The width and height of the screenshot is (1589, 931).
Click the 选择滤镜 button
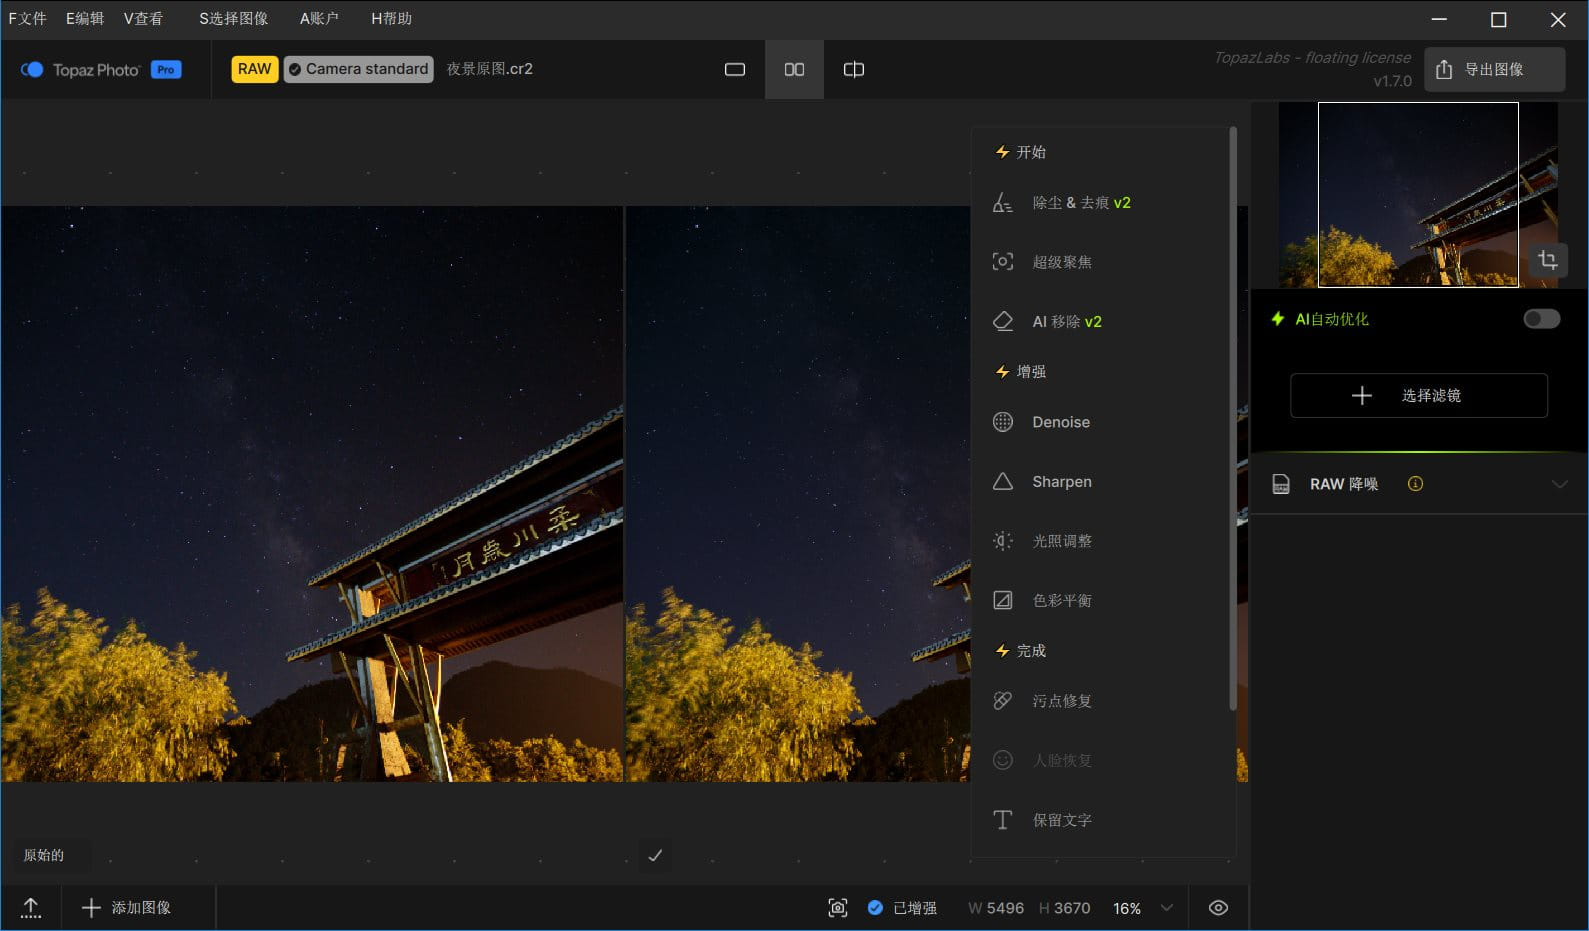tap(1419, 396)
